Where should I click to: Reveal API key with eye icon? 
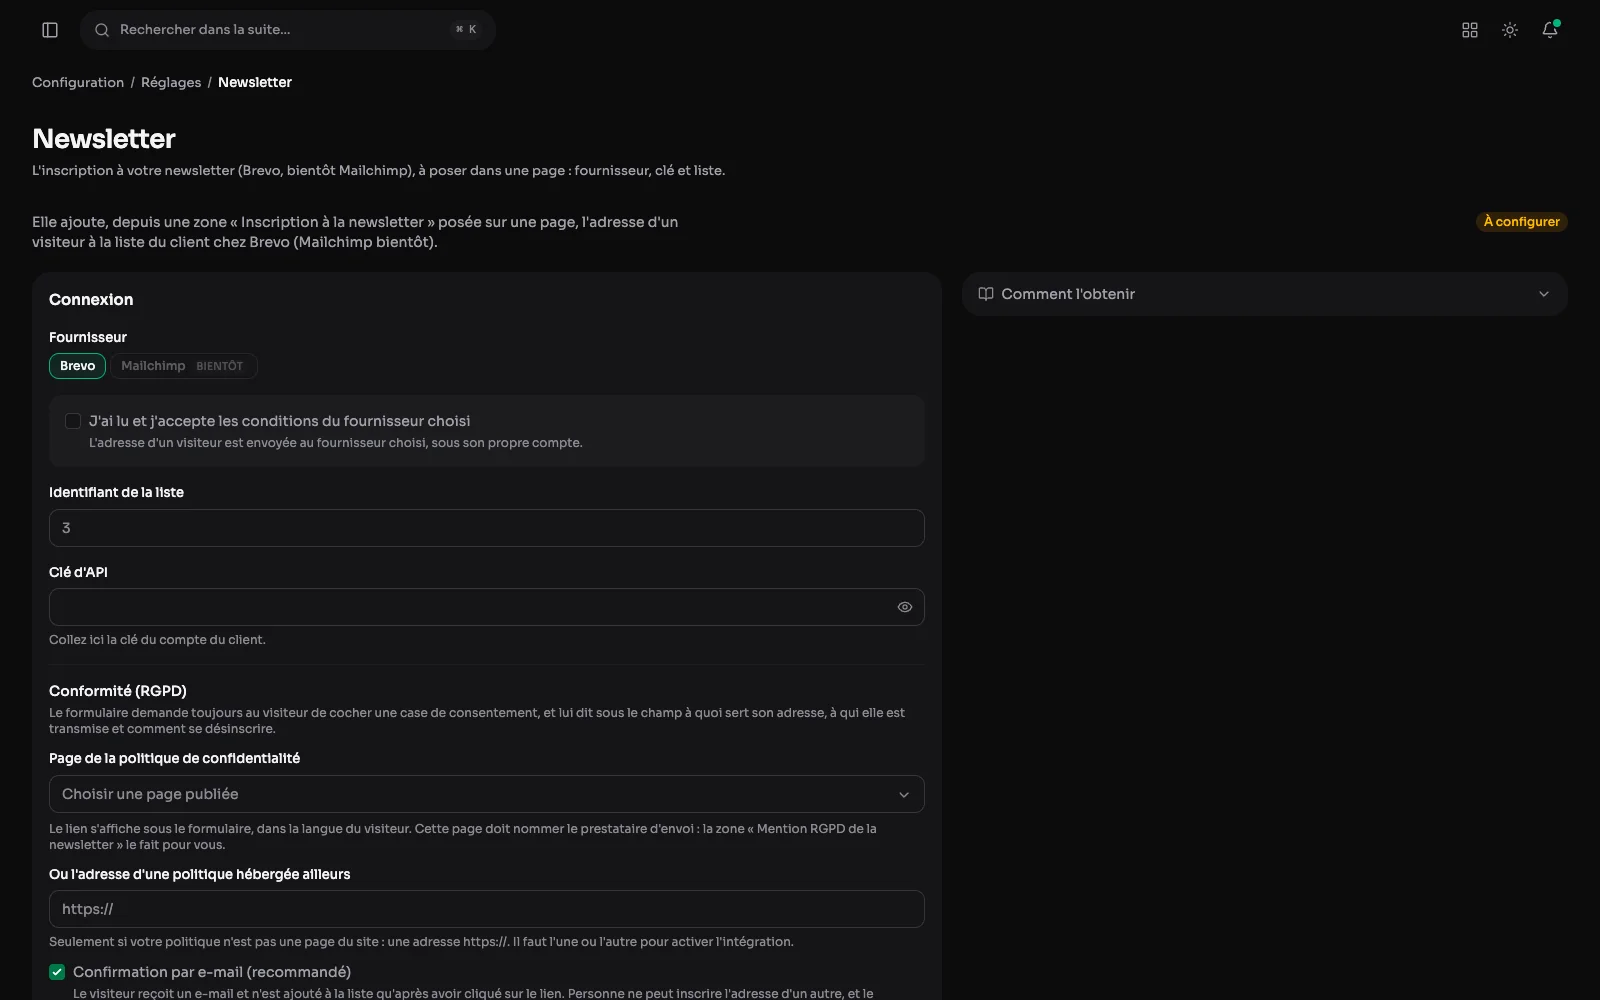[905, 607]
